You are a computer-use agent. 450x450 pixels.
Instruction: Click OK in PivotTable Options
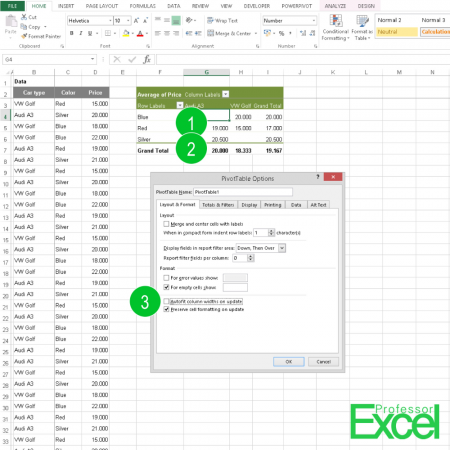289,362
